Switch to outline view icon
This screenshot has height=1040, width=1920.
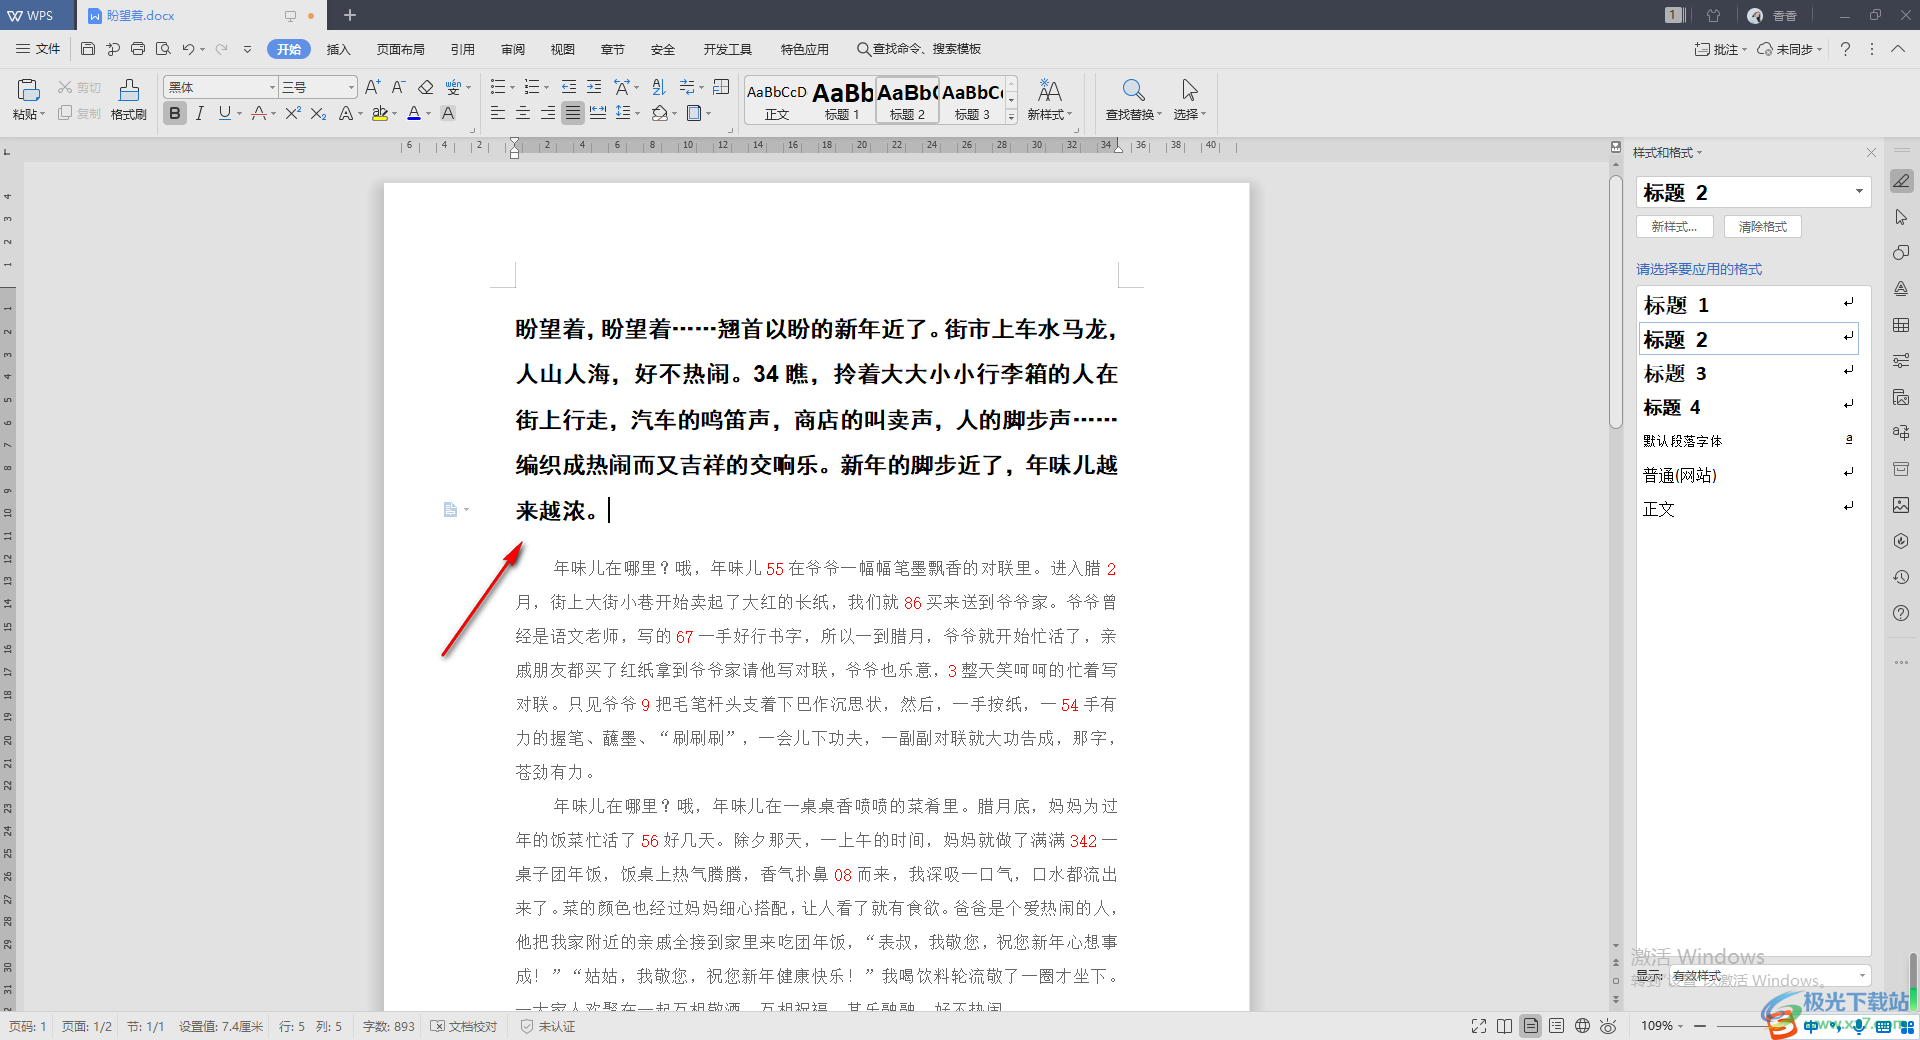[1557, 1026]
